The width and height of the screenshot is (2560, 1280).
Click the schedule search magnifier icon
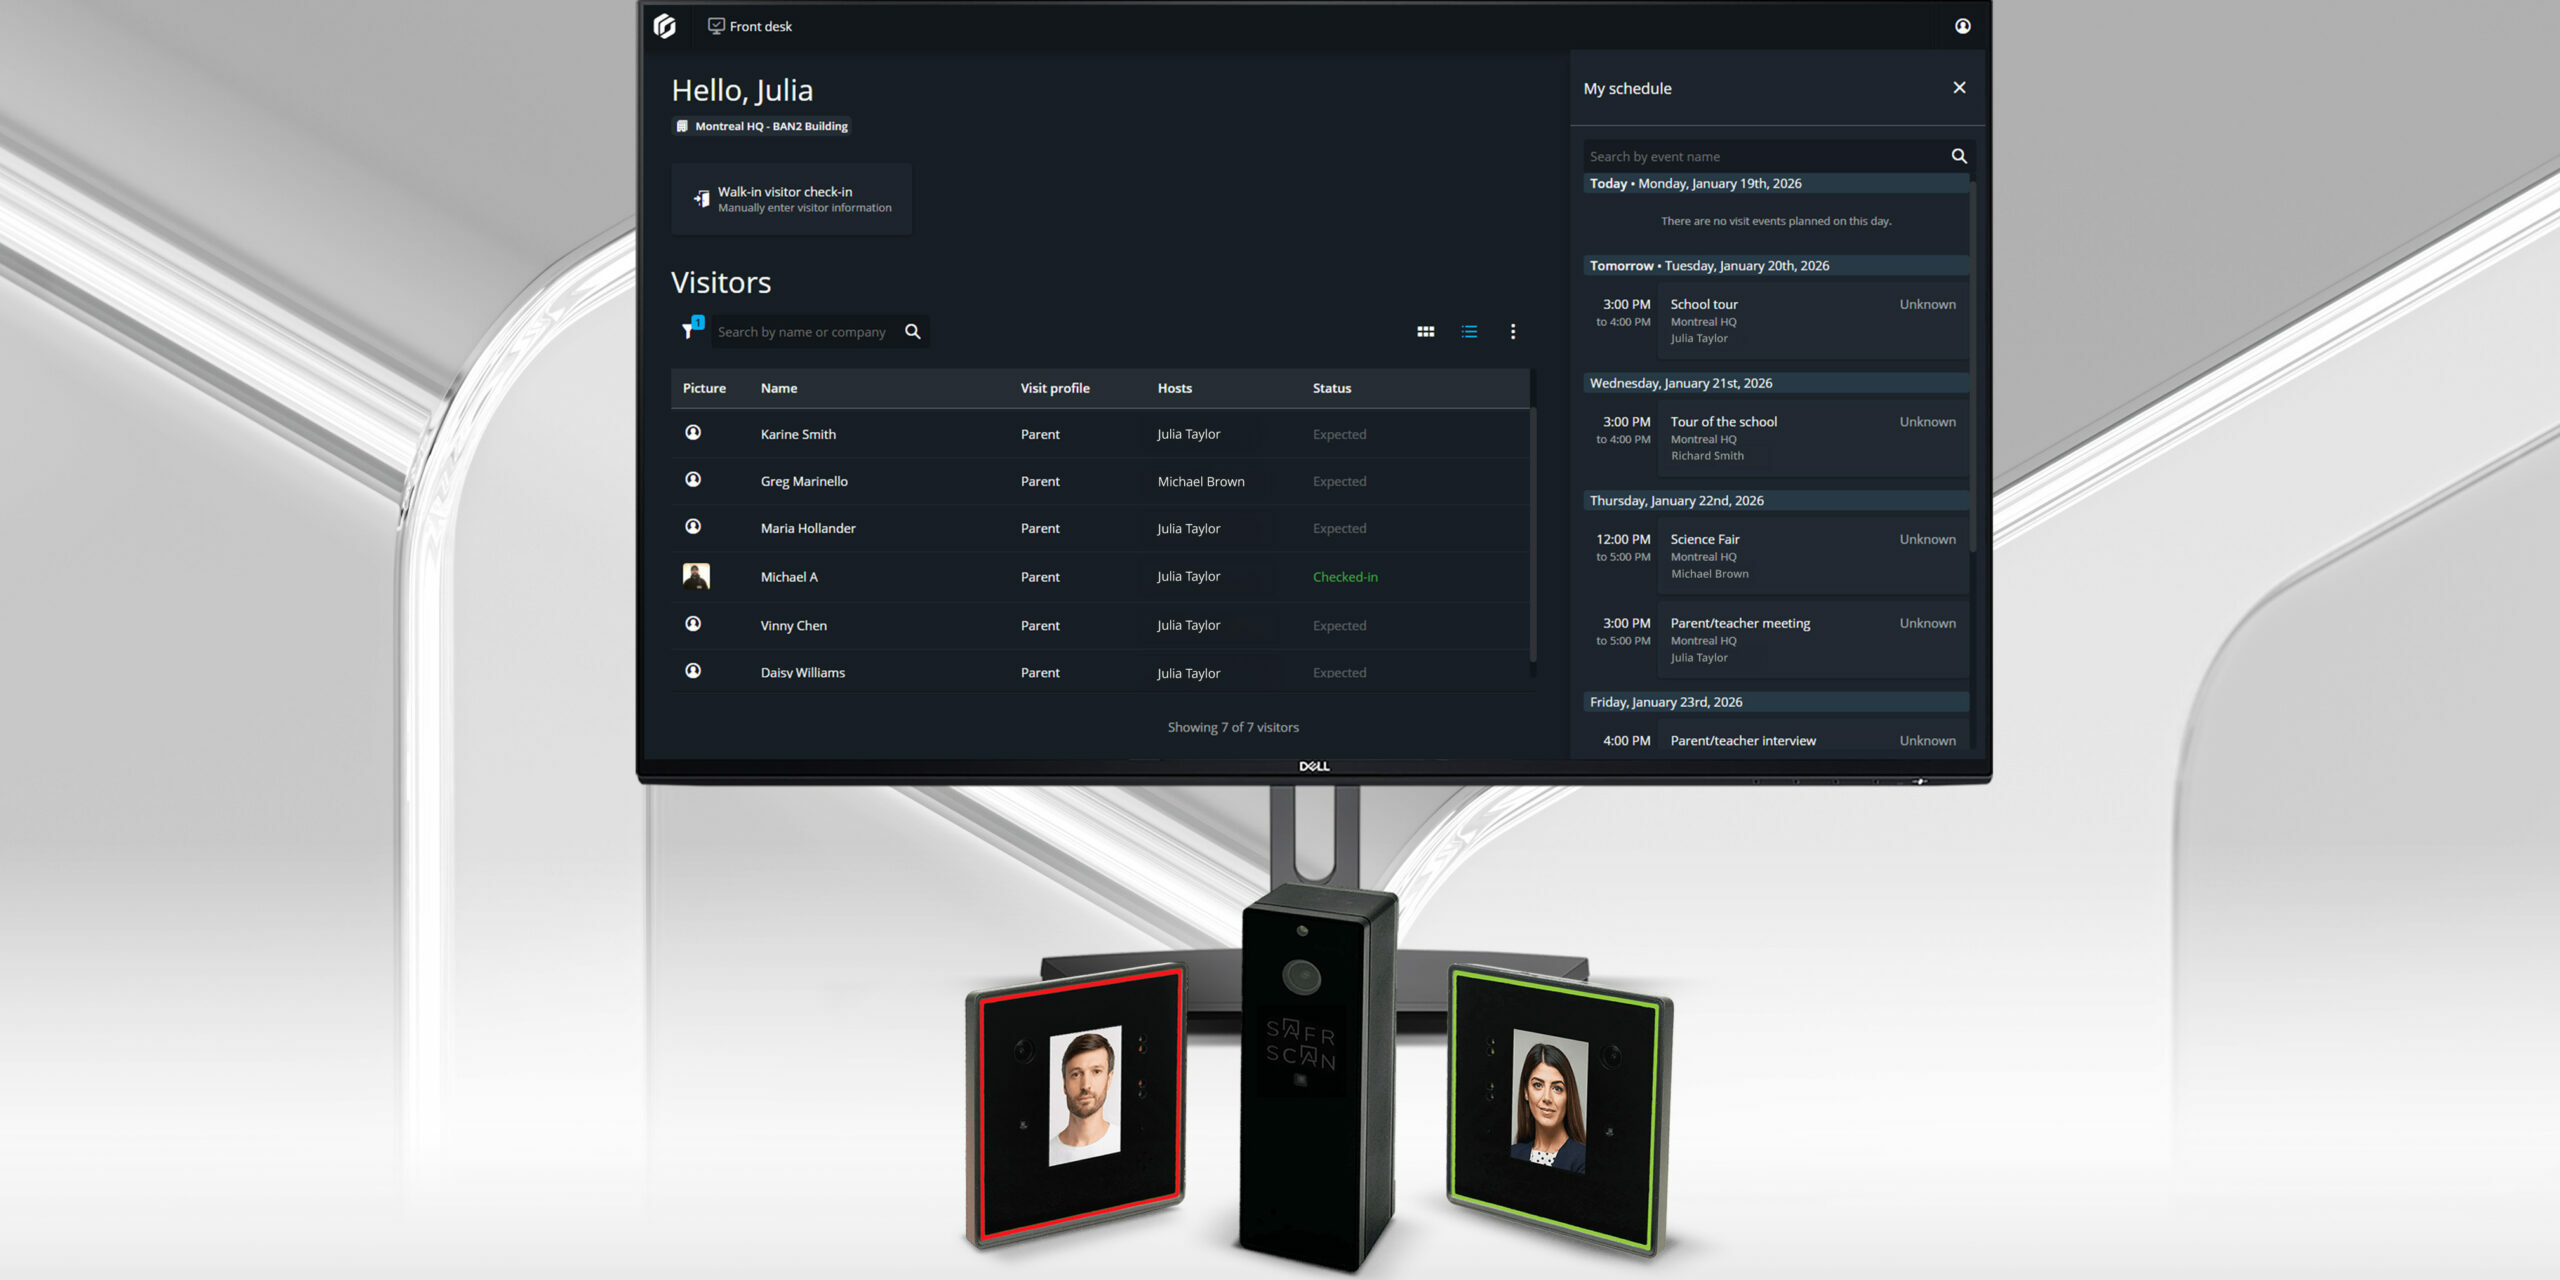point(1958,156)
